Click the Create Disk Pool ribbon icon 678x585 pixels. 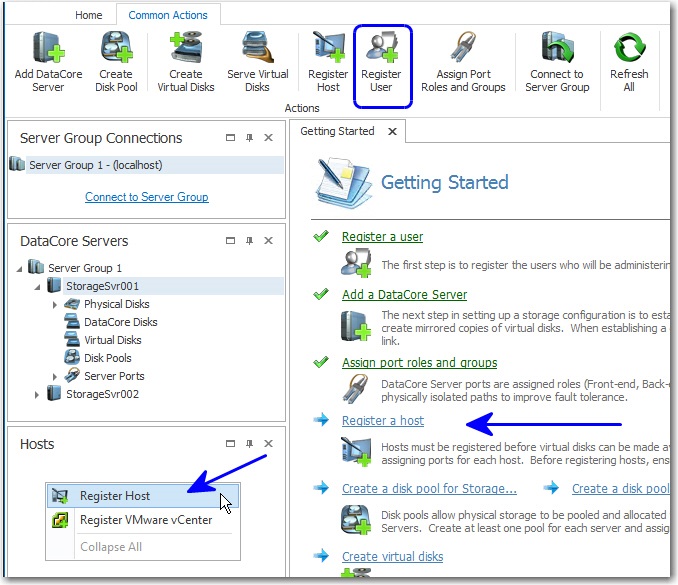click(116, 47)
